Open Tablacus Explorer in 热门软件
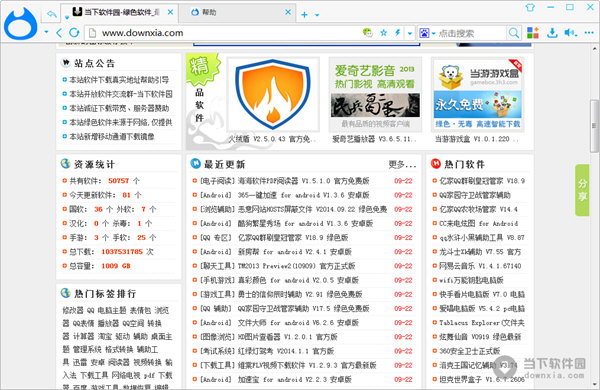Image resolution: width=600 pixels, height=390 pixels. (481, 323)
